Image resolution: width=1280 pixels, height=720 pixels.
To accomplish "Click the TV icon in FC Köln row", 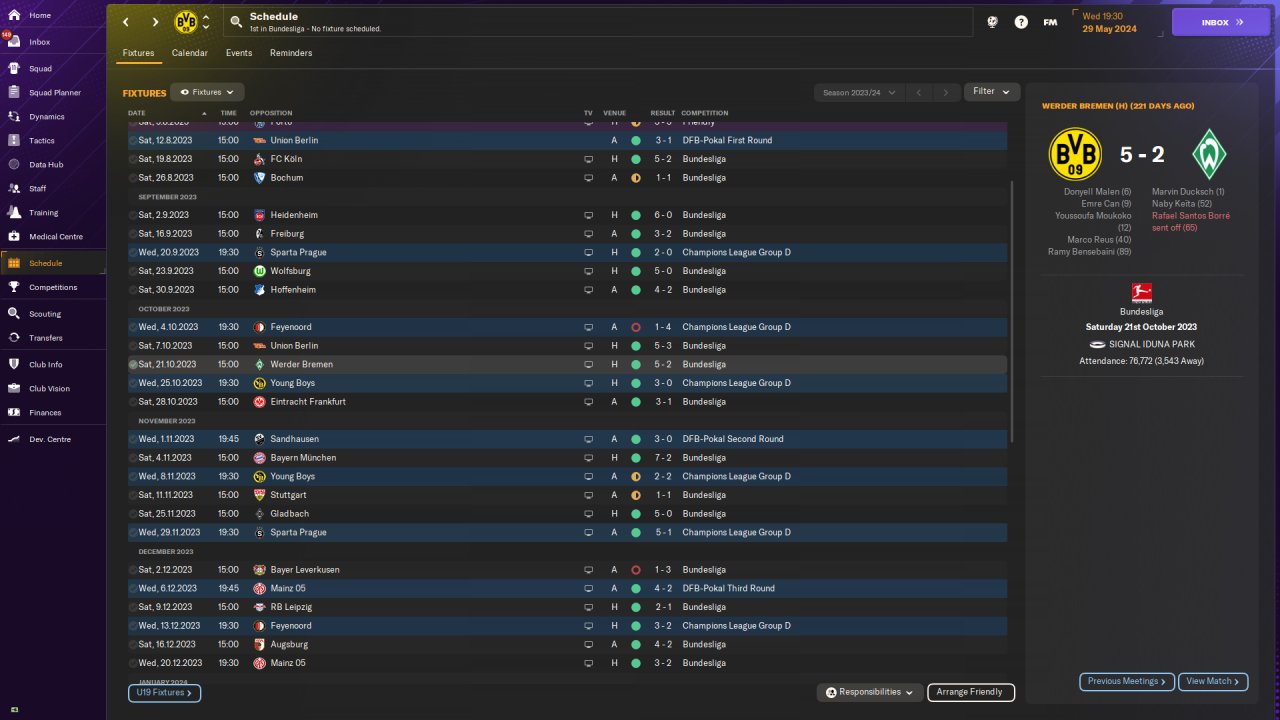I will tap(588, 159).
